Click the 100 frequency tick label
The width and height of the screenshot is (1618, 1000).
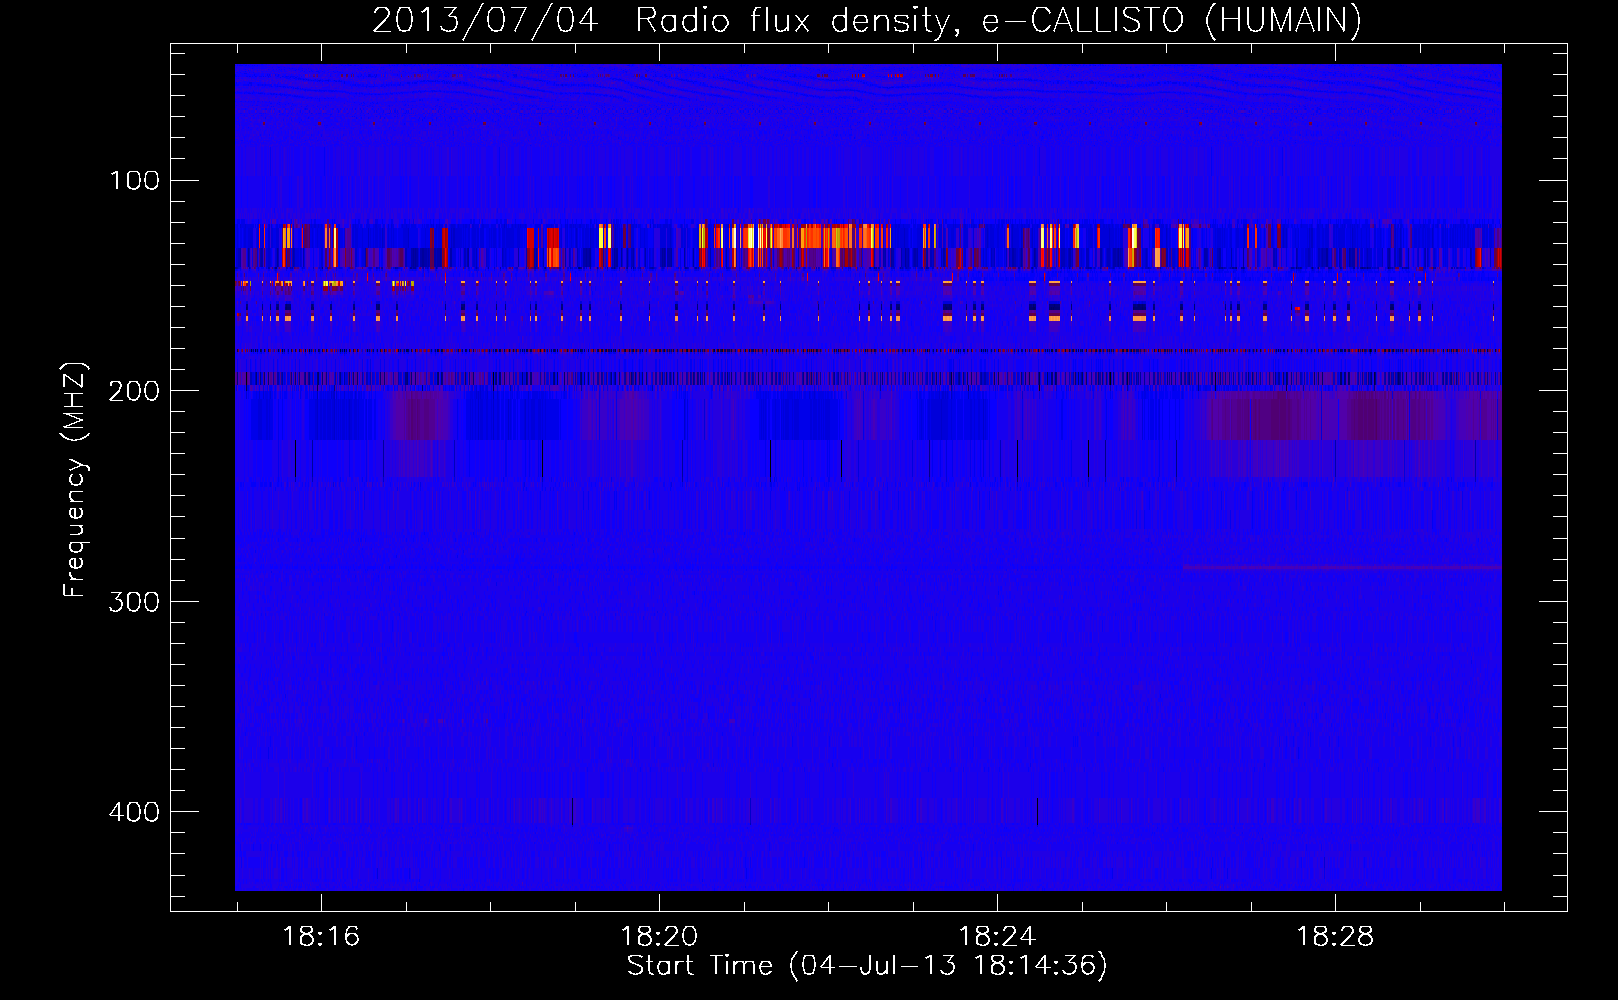[135, 181]
